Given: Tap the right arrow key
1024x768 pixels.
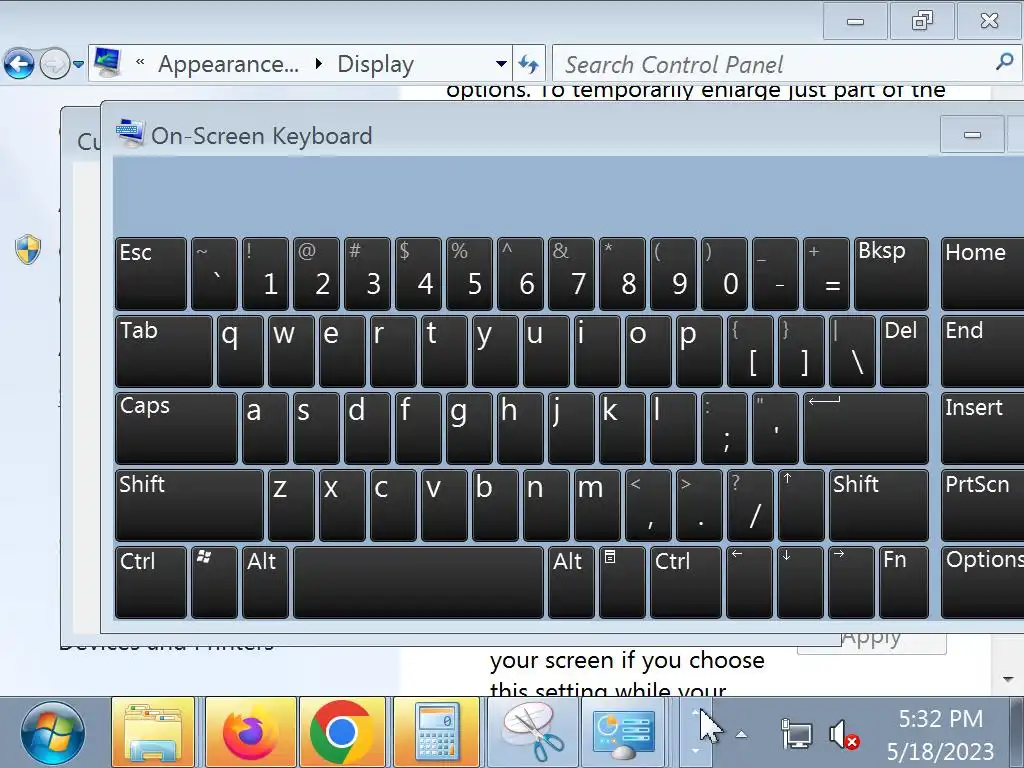Looking at the screenshot, I should (x=852, y=583).
